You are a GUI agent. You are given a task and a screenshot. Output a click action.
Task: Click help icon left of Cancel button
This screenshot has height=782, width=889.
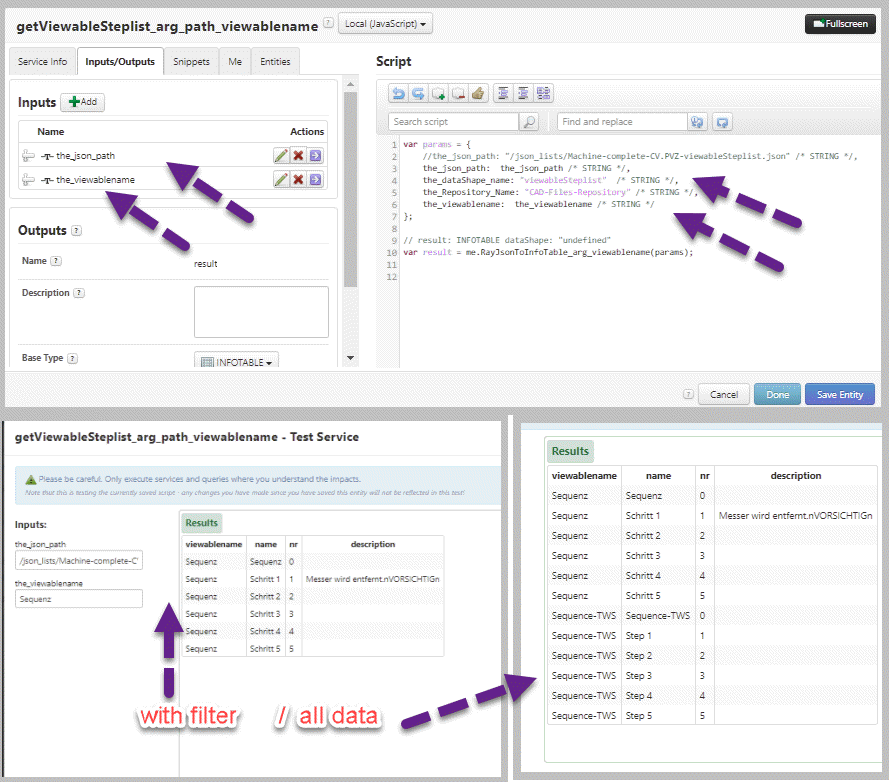688,394
